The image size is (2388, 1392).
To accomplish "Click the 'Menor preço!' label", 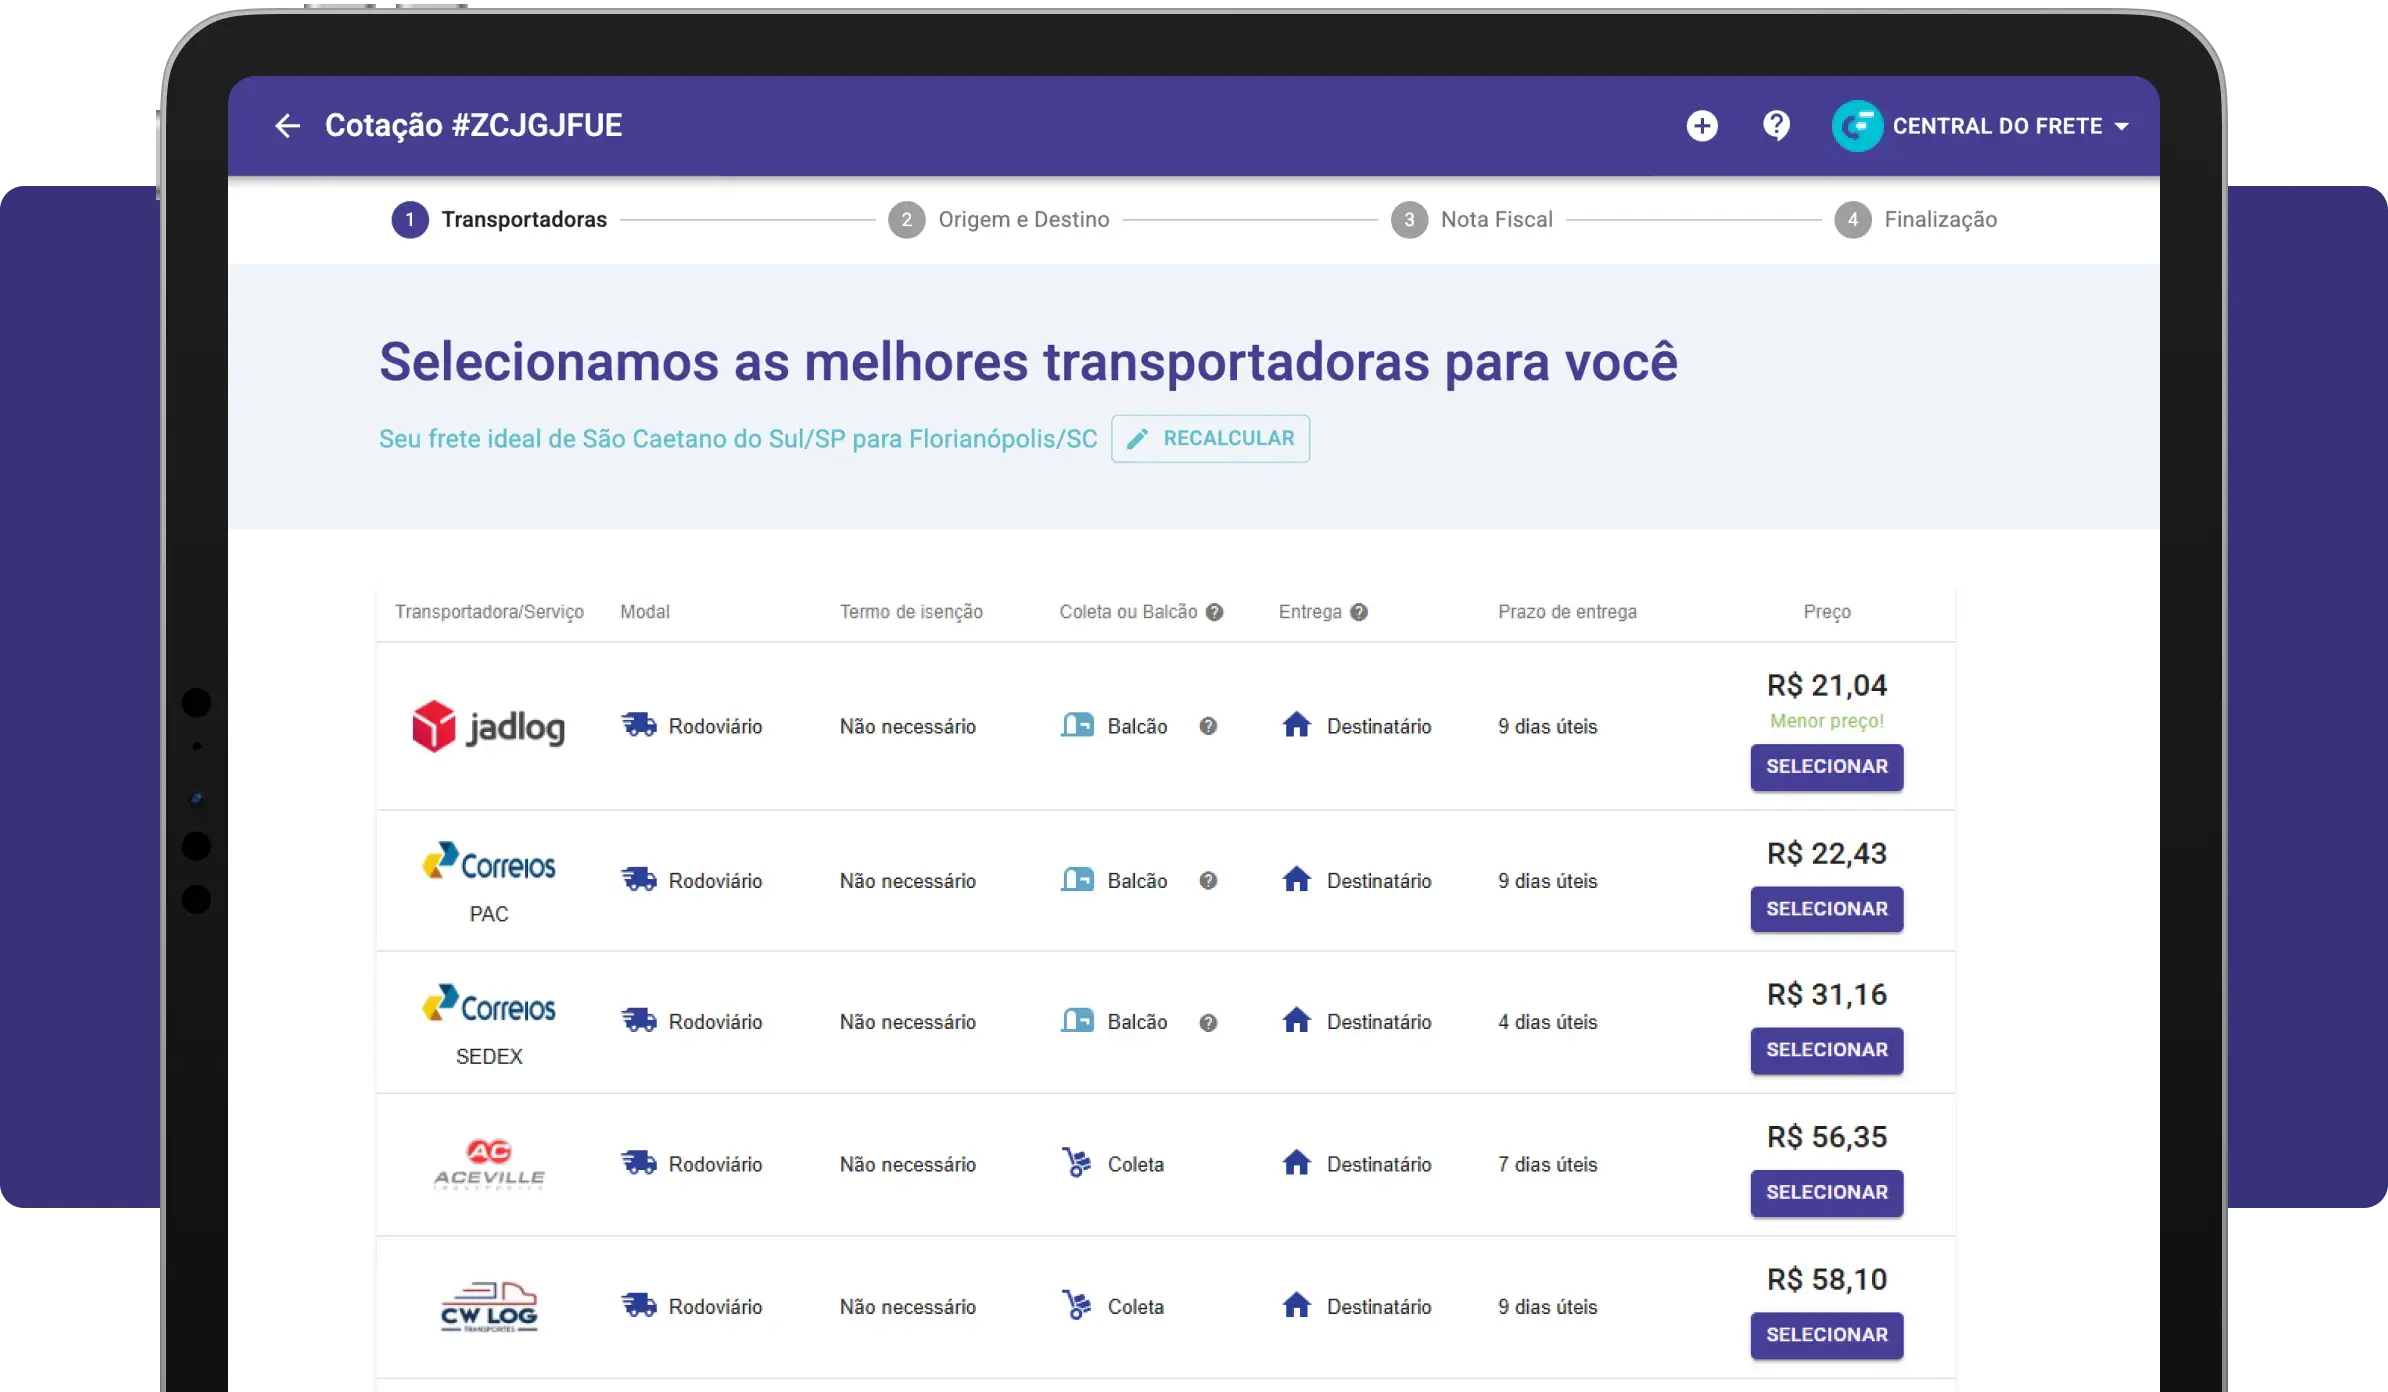I will pyautogui.click(x=1826, y=721).
